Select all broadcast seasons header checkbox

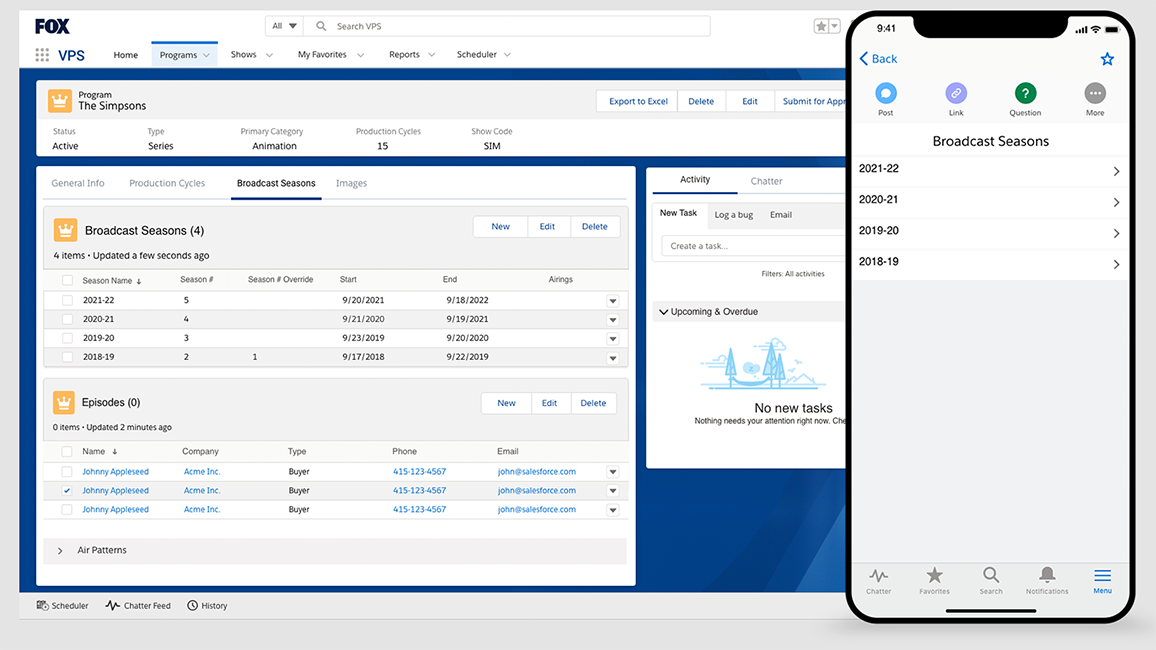pyautogui.click(x=67, y=280)
